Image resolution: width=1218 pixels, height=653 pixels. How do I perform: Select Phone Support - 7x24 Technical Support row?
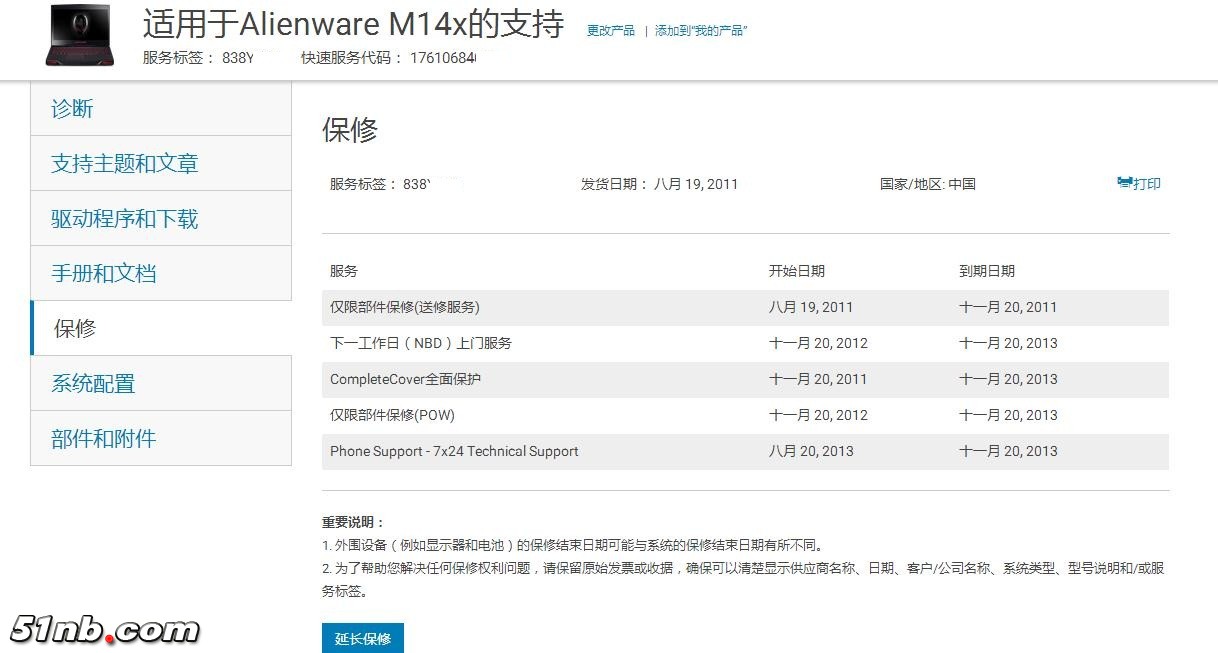[745, 451]
